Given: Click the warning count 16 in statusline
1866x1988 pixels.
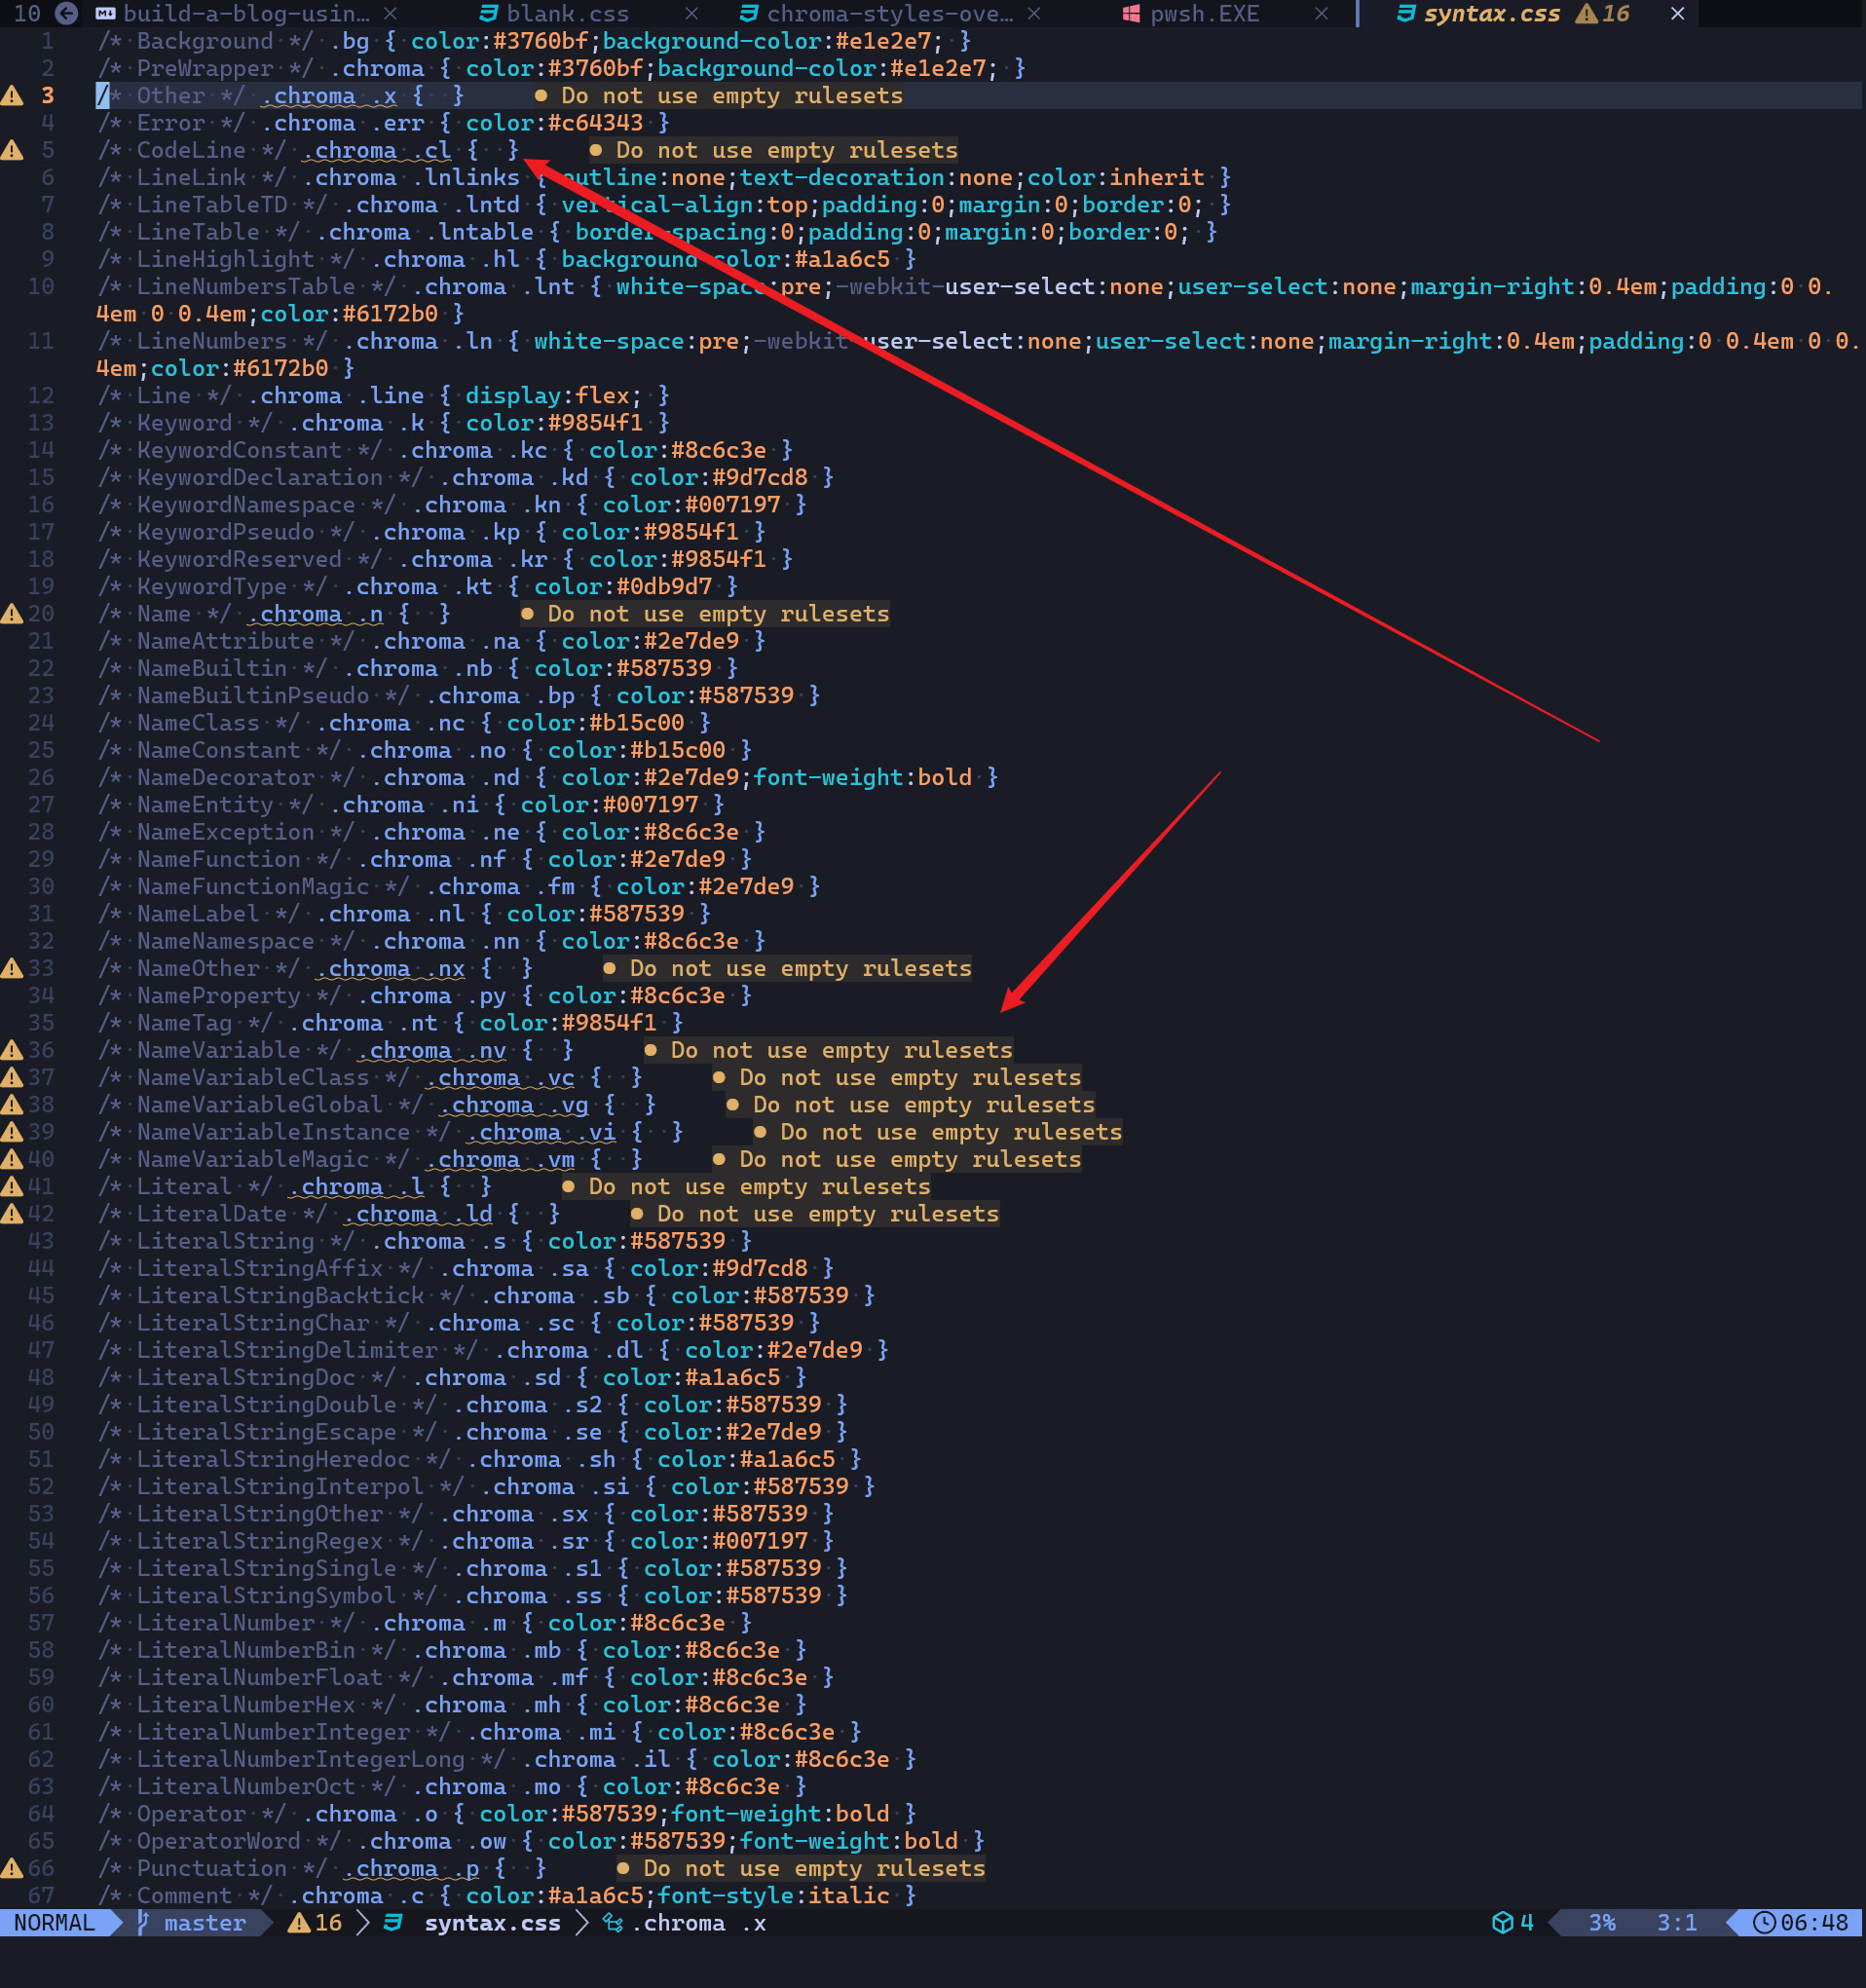Looking at the screenshot, I should tap(315, 1923).
